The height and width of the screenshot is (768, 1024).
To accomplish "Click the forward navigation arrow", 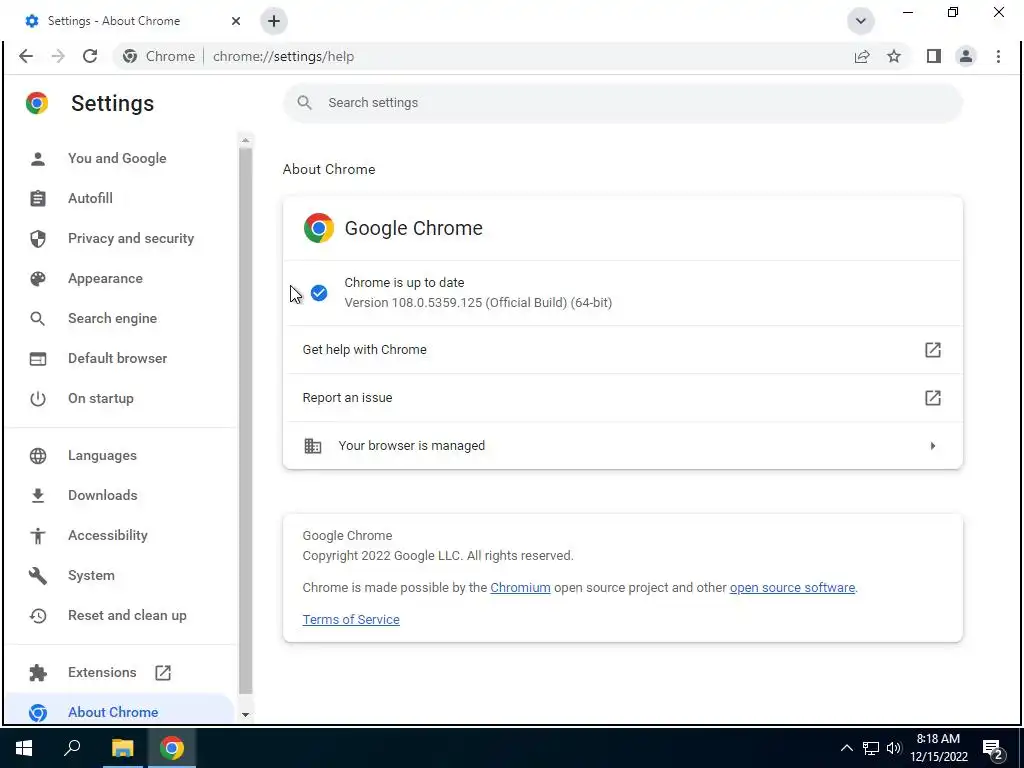I will (x=58, y=56).
